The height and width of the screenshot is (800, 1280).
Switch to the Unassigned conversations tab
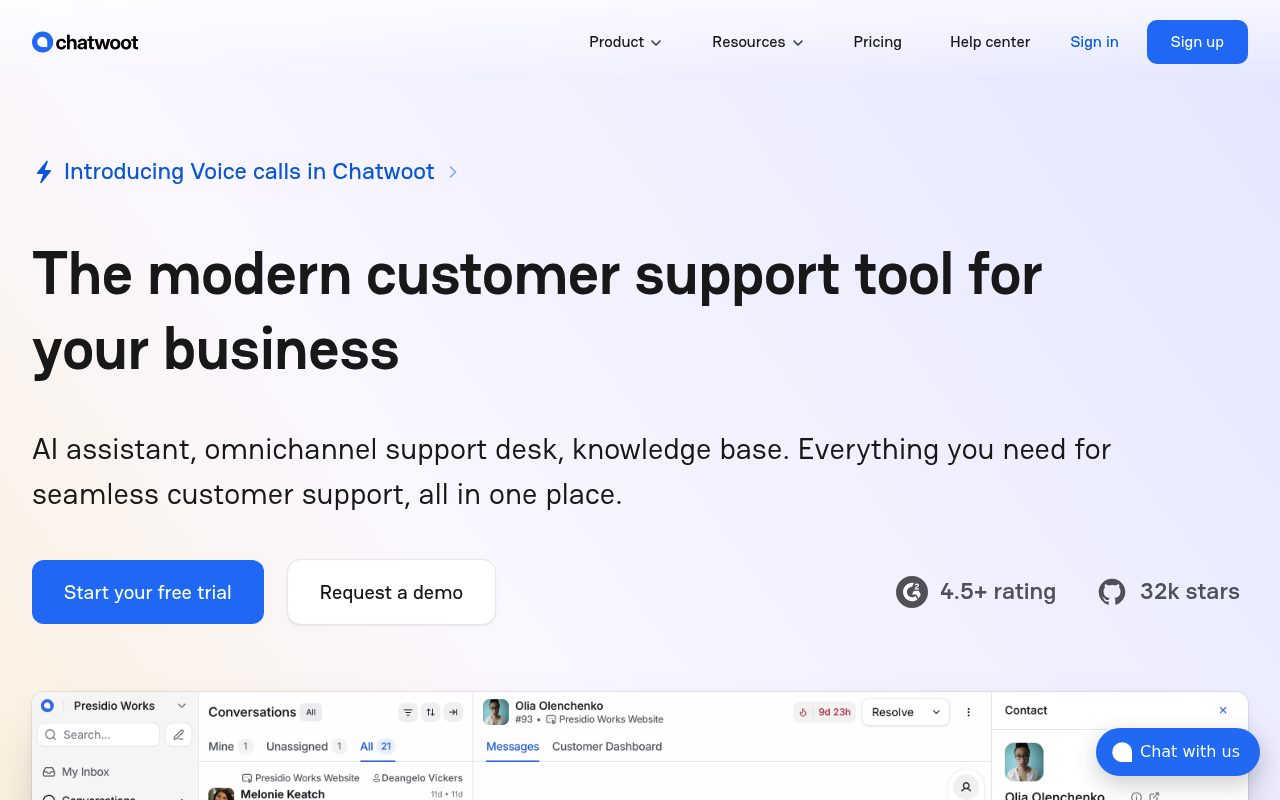click(x=306, y=746)
